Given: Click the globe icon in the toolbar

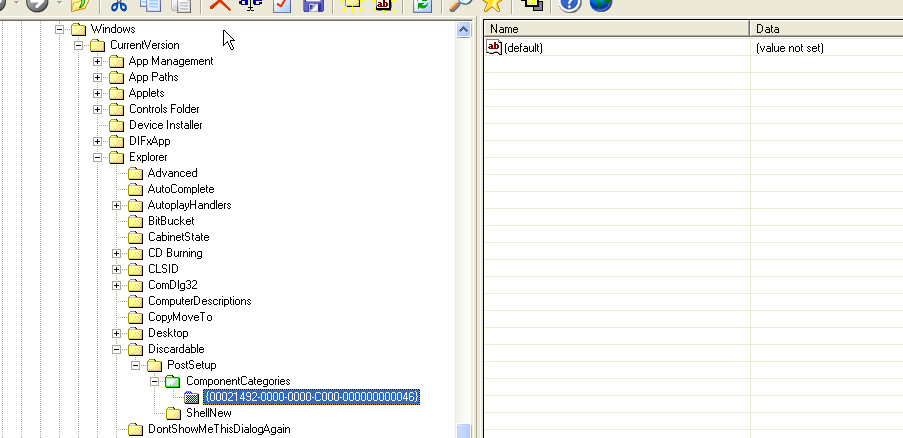Looking at the screenshot, I should [600, 5].
